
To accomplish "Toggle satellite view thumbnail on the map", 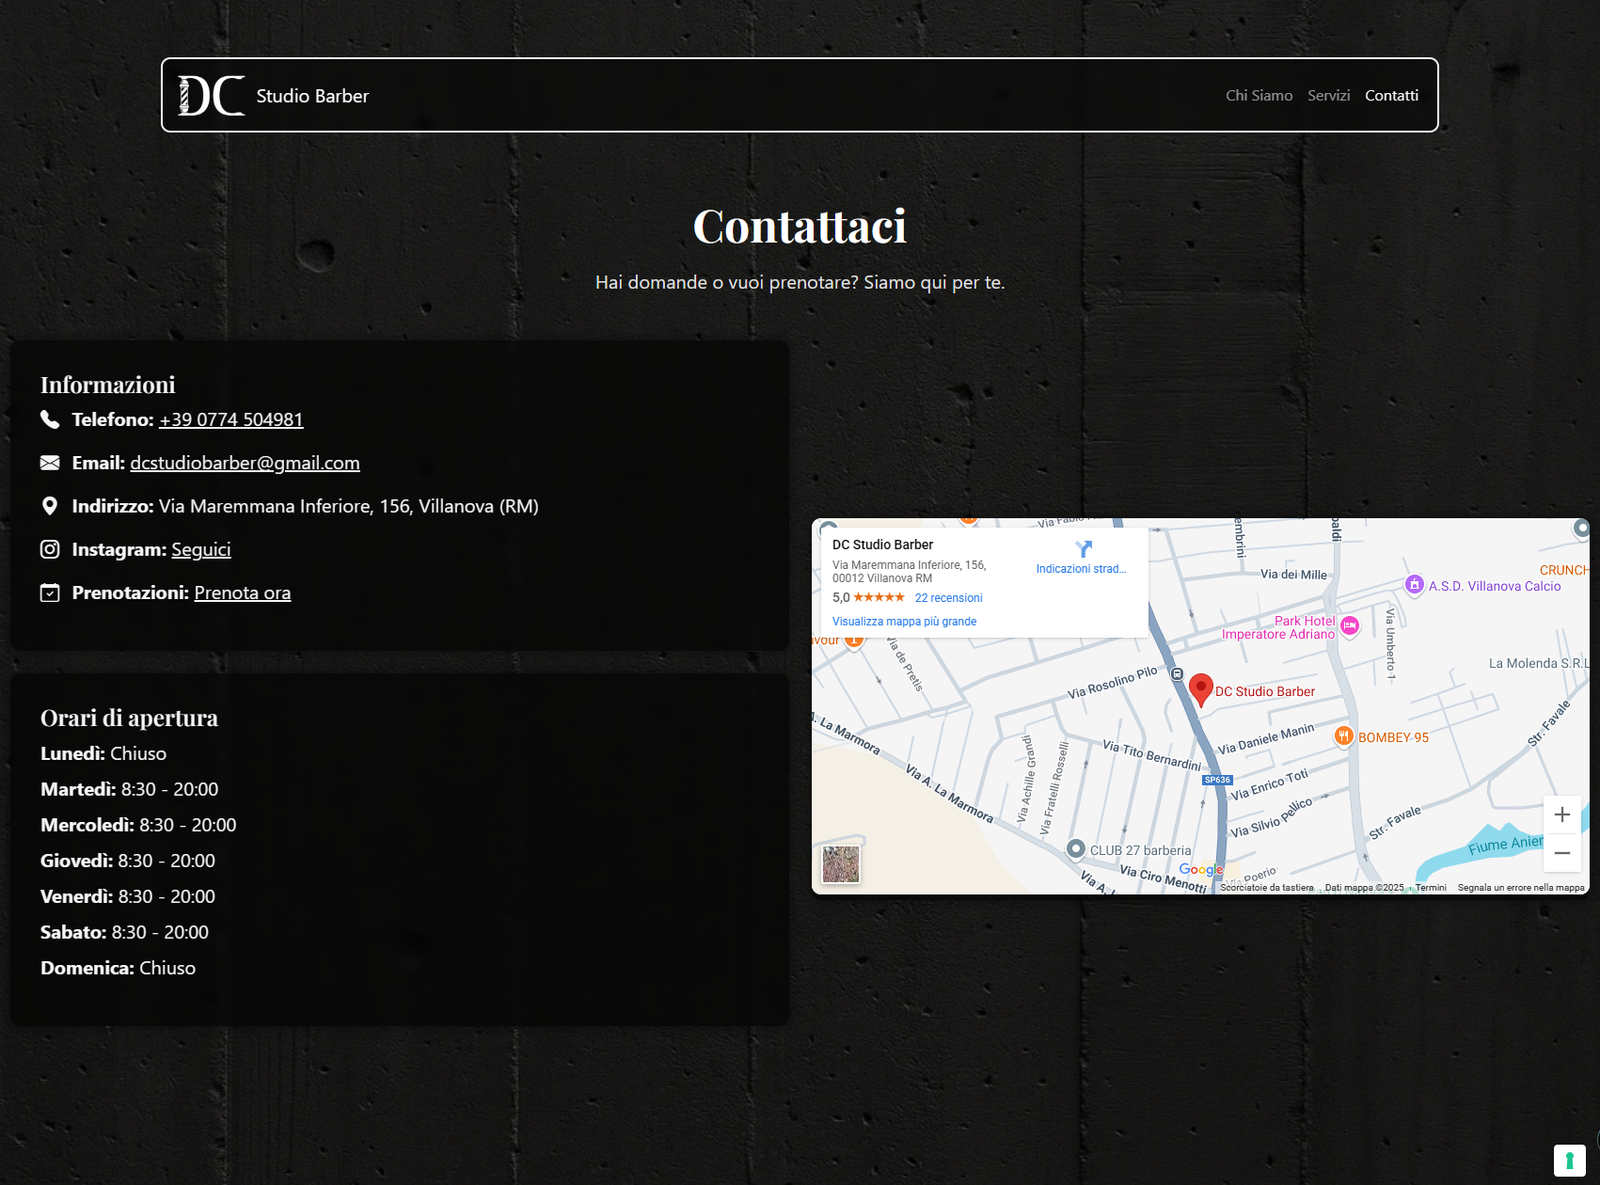I will pyautogui.click(x=841, y=864).
